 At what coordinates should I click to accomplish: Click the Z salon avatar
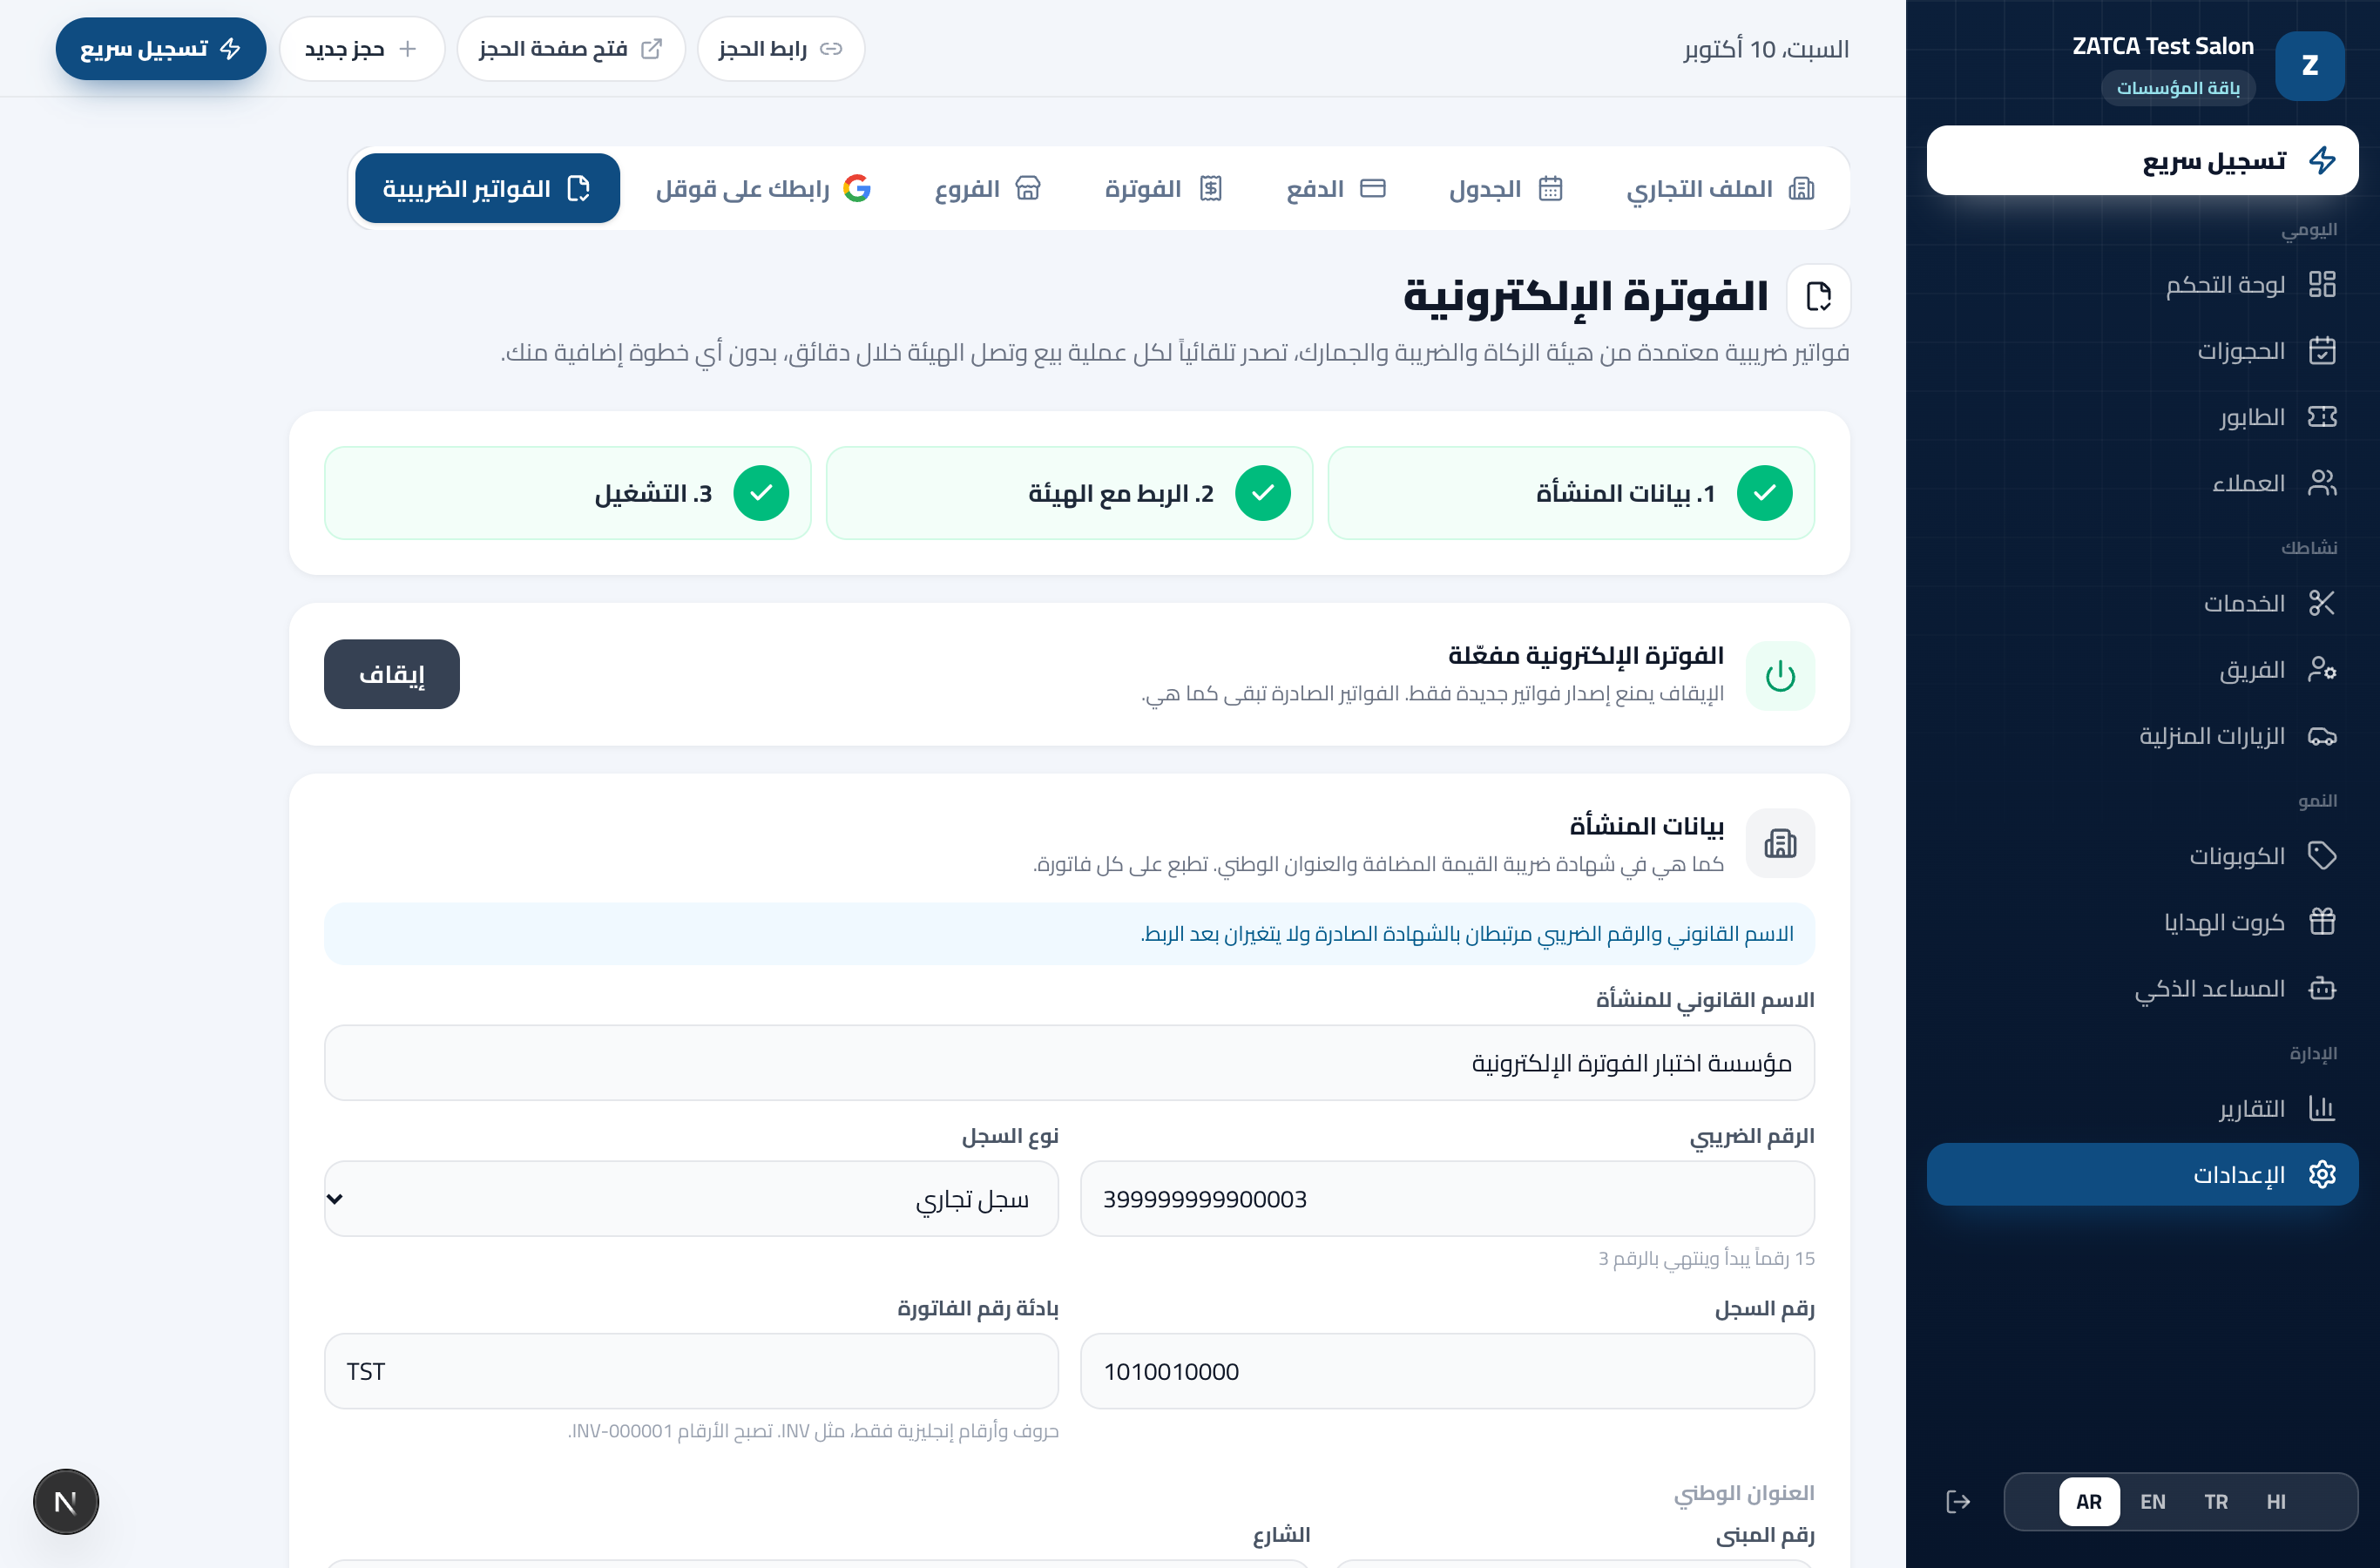2309,66
